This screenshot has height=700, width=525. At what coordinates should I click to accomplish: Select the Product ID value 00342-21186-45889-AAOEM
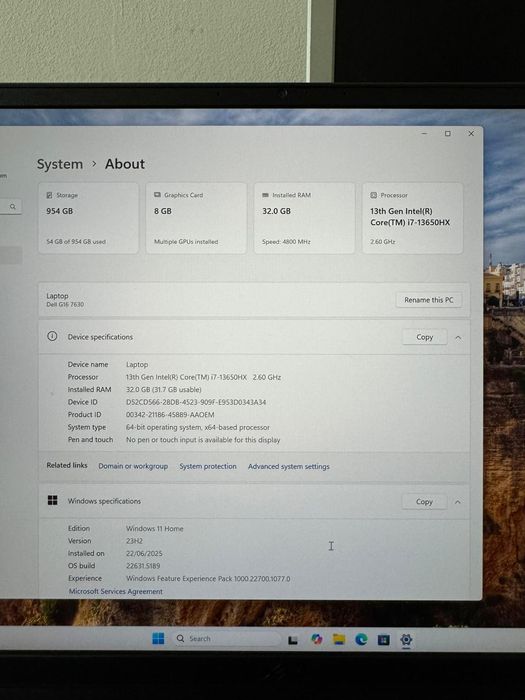(170, 415)
